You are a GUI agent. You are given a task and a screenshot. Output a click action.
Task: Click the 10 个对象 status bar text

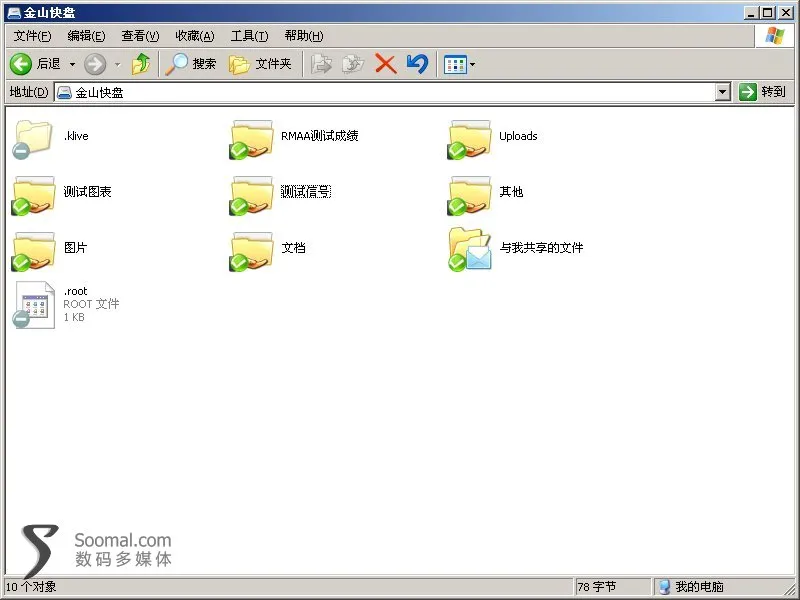coord(31,587)
